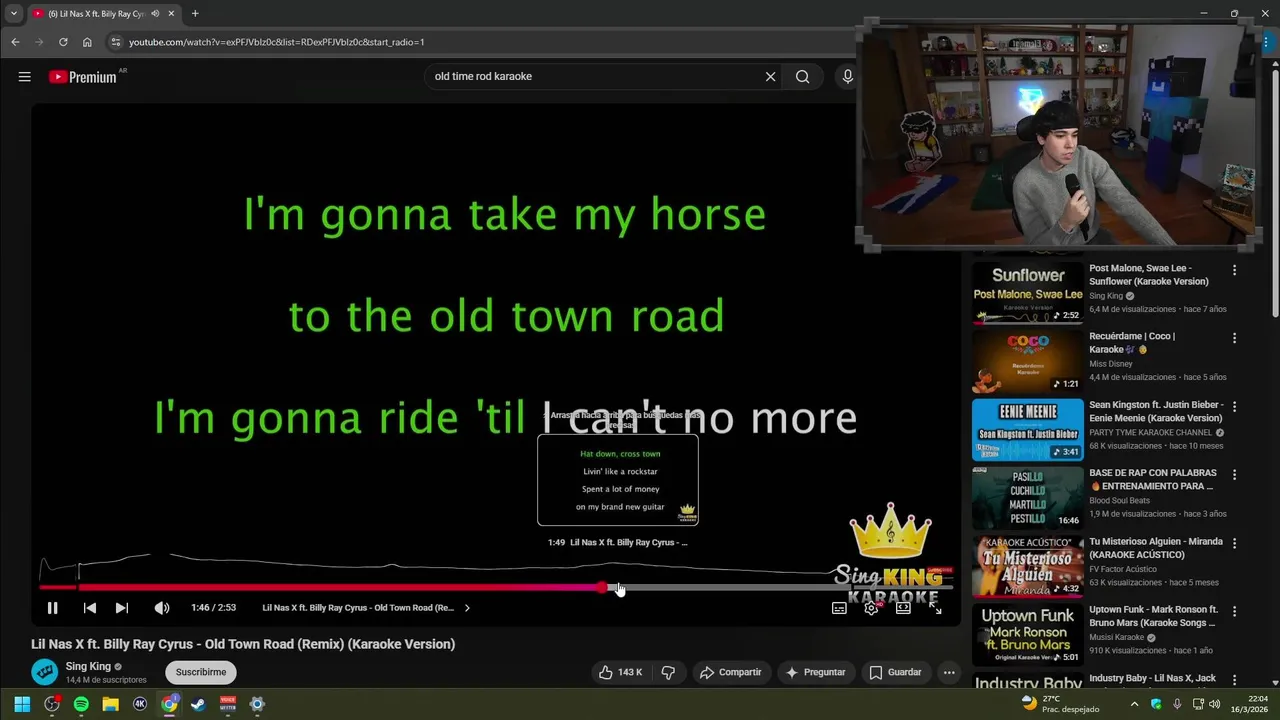Like the video with 143 K likes
Screen dimensions: 1280x720
coord(620,673)
